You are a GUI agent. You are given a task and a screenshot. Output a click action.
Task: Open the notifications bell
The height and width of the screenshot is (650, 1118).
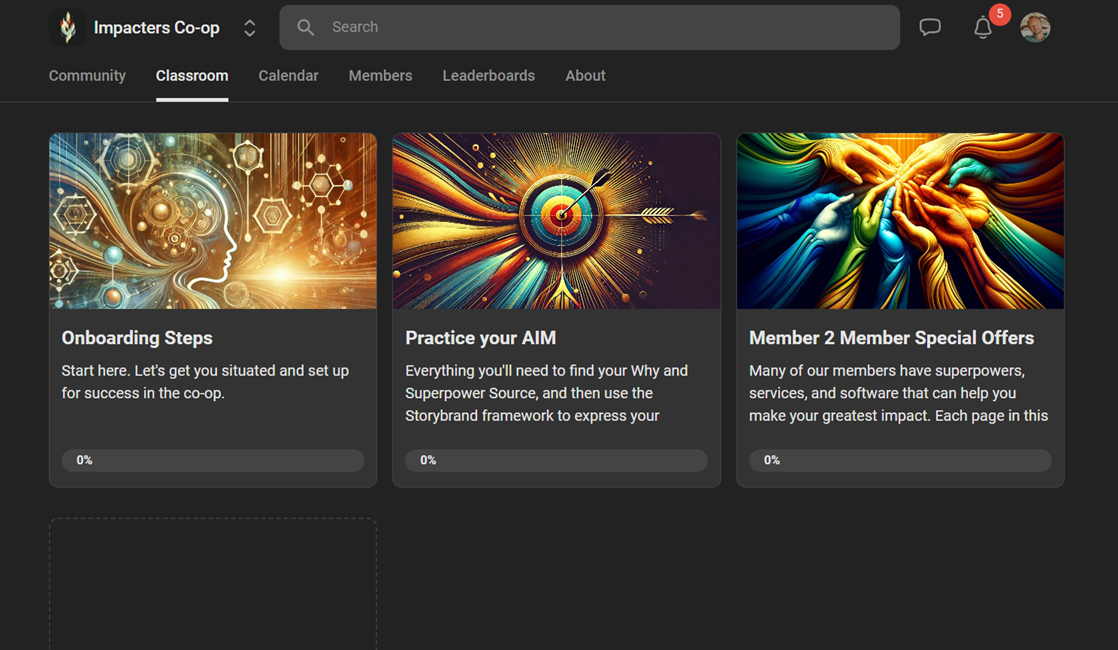coord(983,28)
